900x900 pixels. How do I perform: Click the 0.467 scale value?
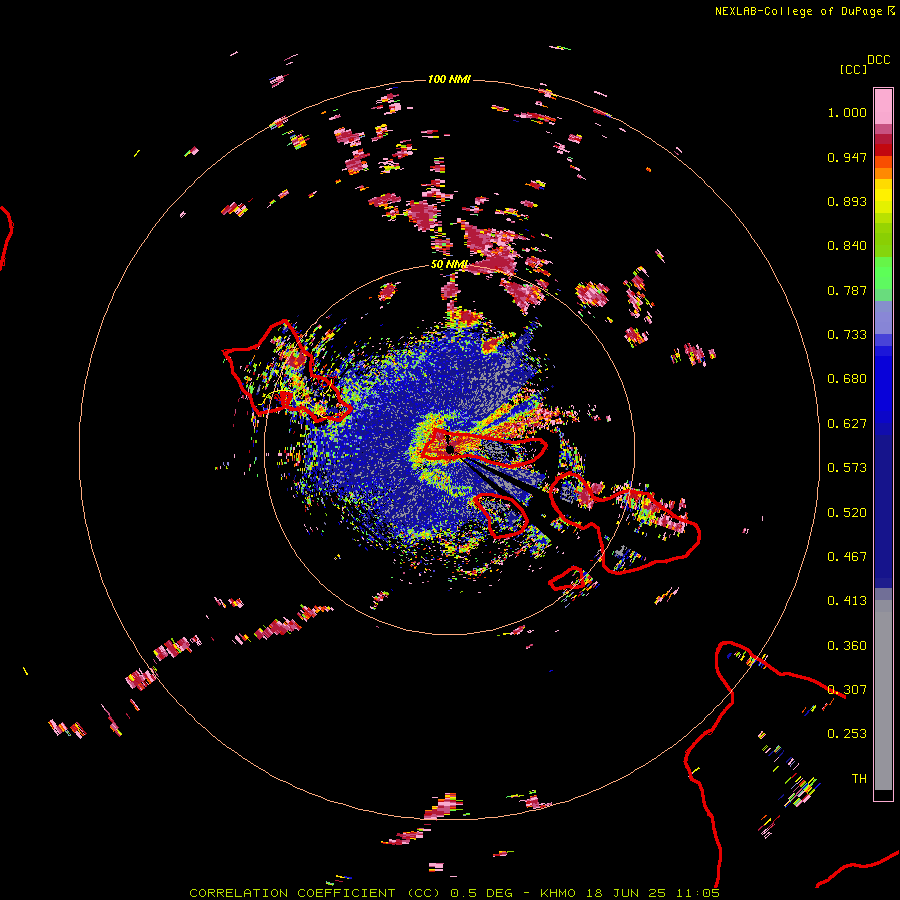(847, 557)
